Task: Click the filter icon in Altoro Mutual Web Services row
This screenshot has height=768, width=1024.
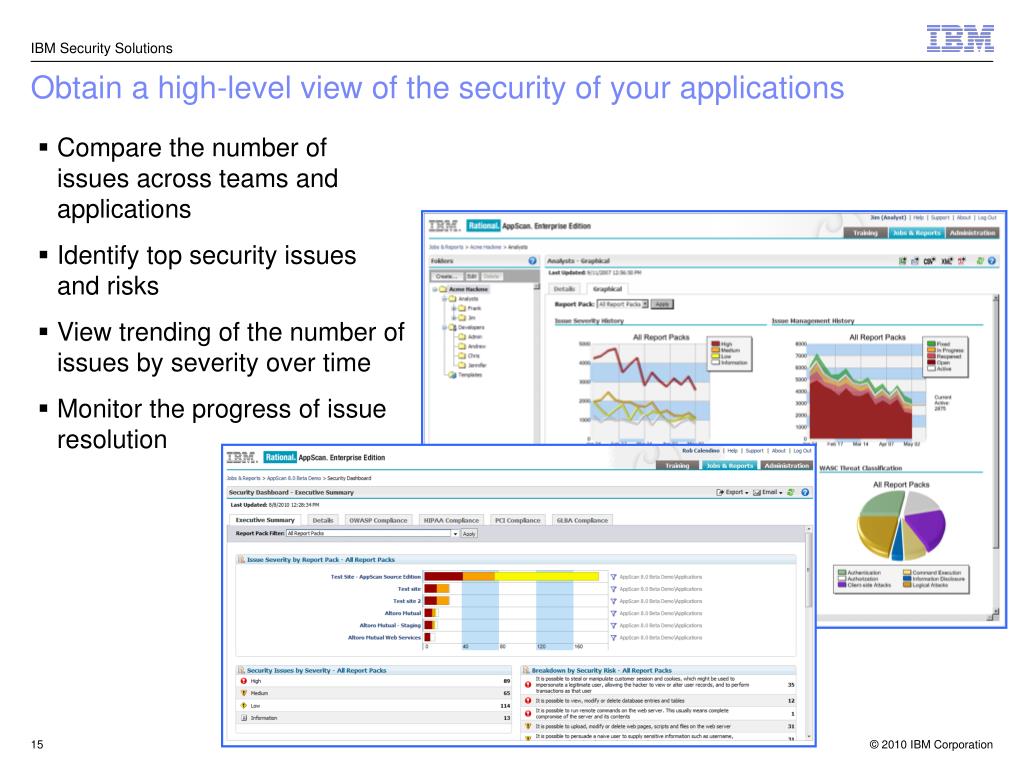Action: (613, 638)
